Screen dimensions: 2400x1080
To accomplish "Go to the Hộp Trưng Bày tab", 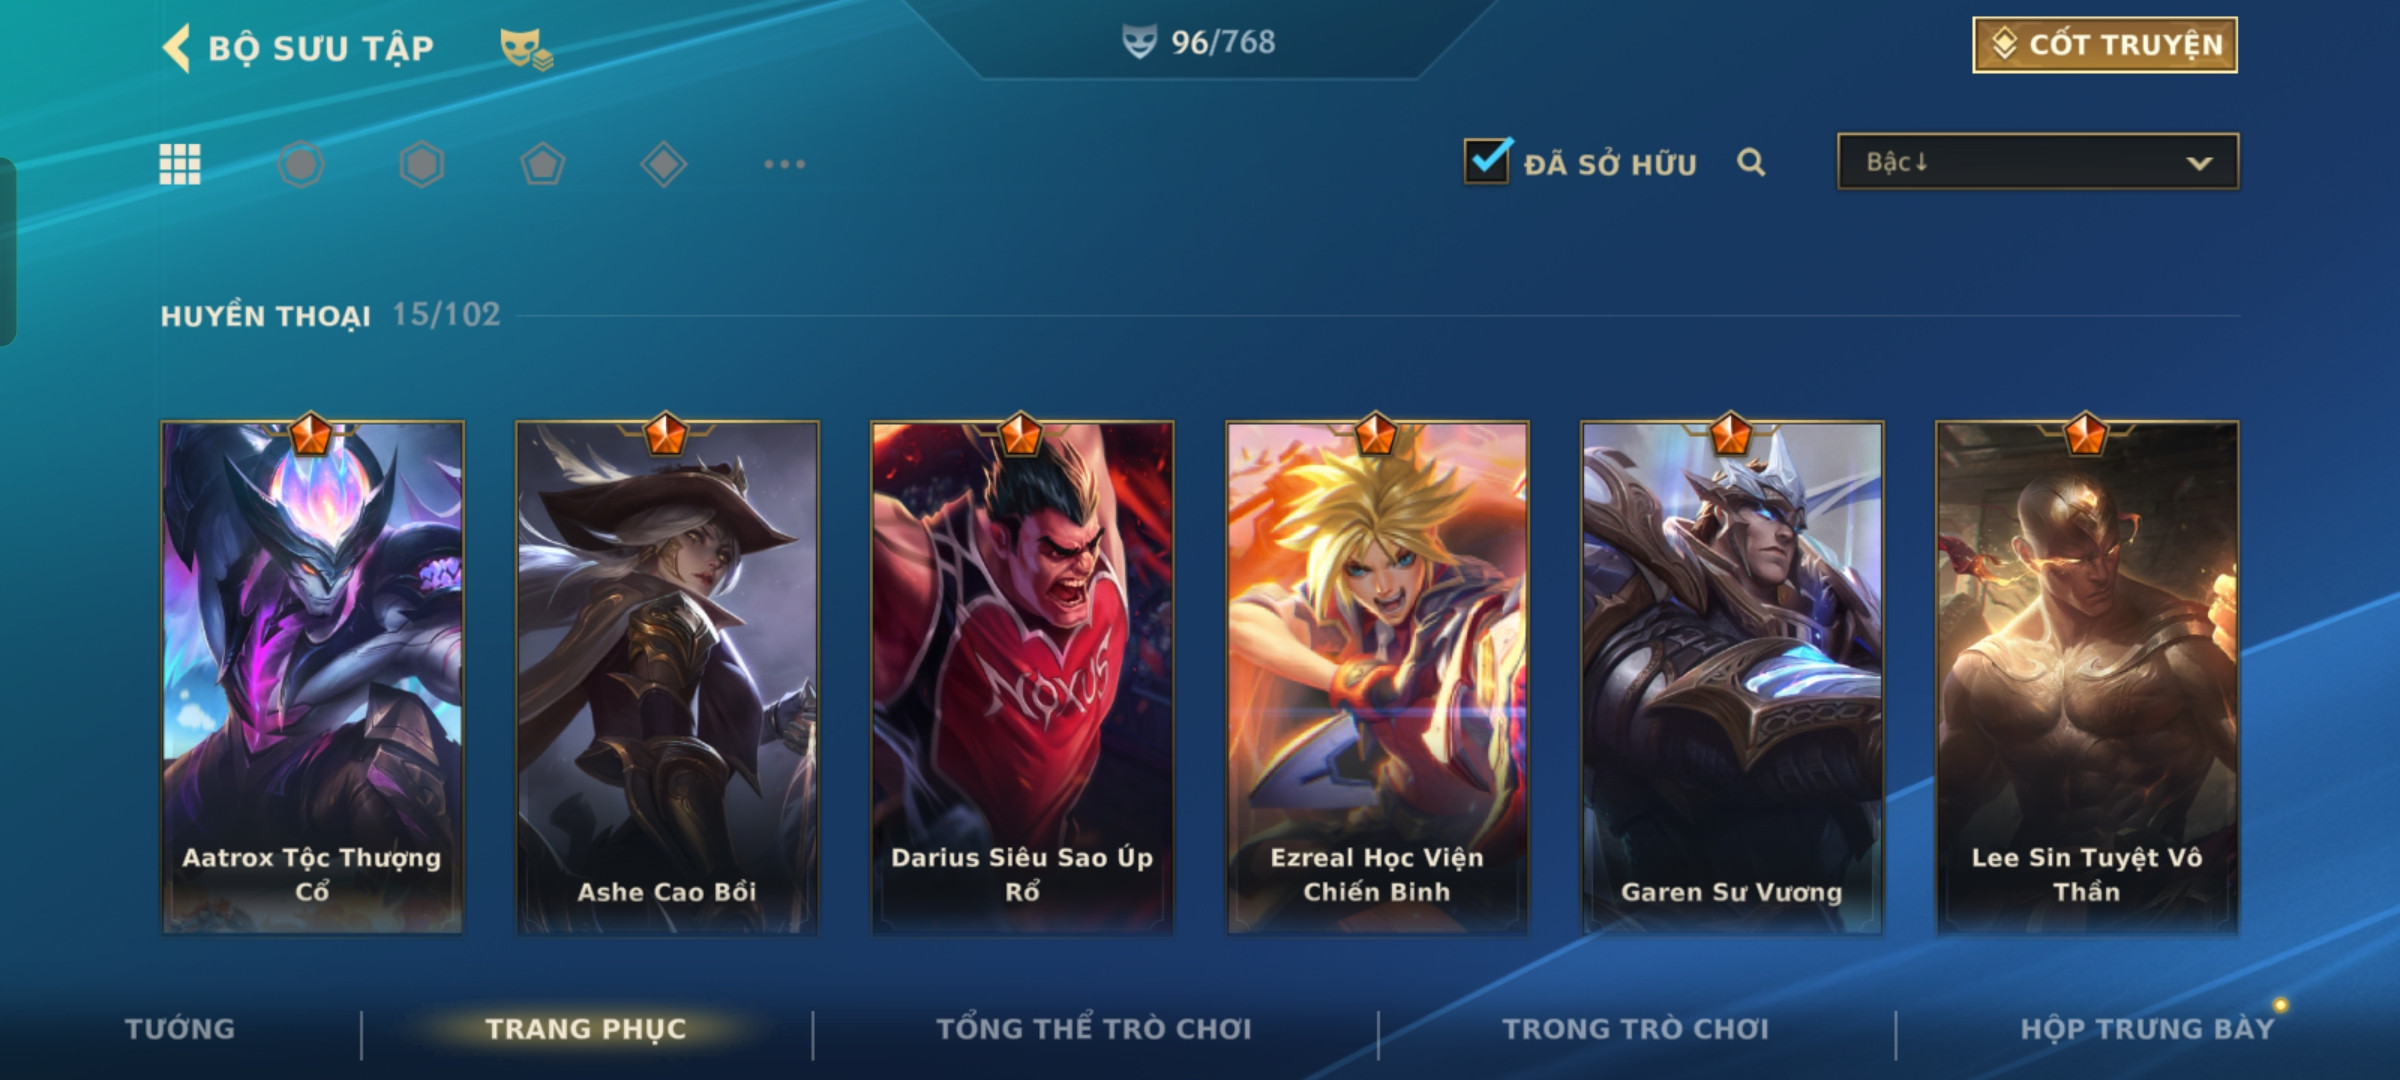I will click(x=2147, y=1029).
